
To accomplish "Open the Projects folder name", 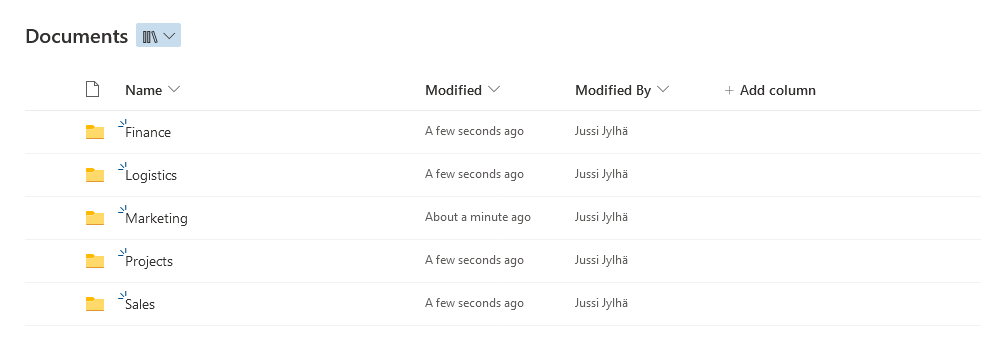I will tap(149, 261).
